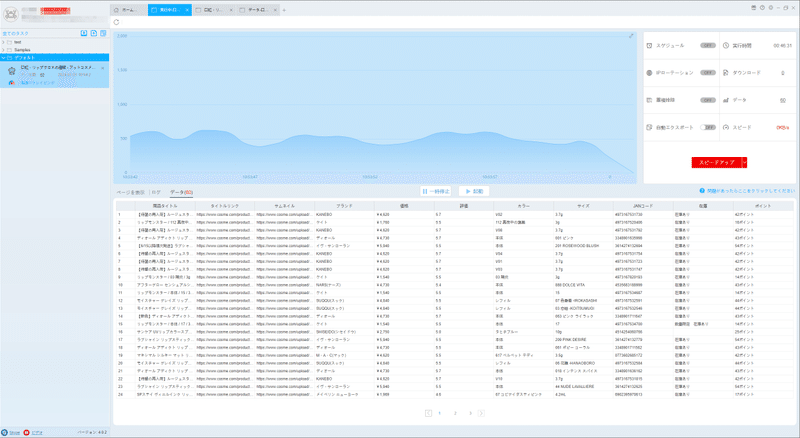Screen dimensions: 800x438
Task: Click the last blue icon beside 全てのタスク
Action: [x=103, y=33]
